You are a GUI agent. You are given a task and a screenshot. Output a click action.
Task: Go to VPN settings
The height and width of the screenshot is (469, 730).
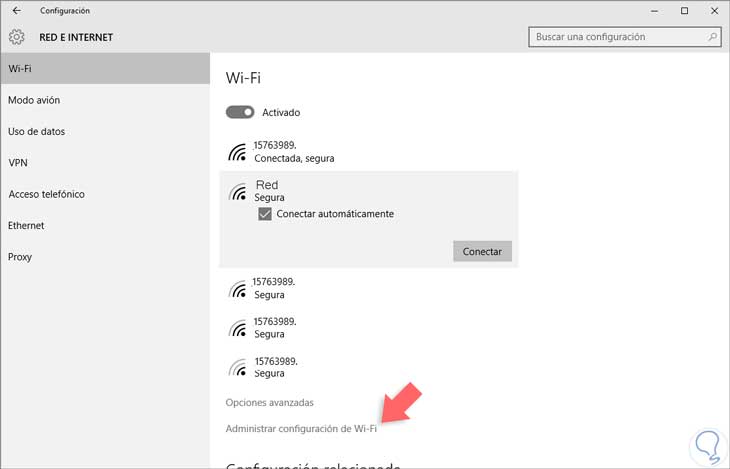(x=18, y=163)
